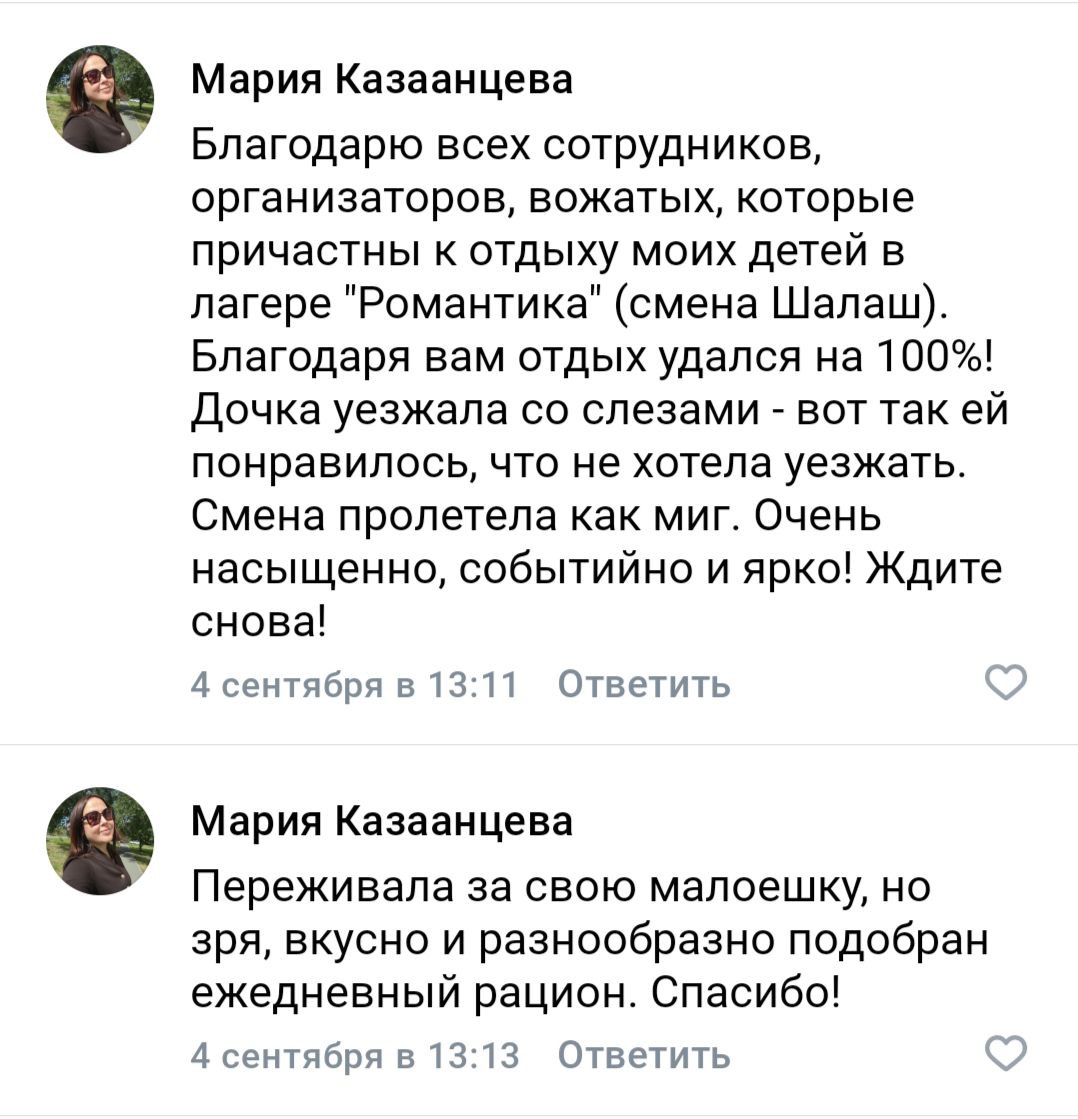1078x1119 pixels.
Task: Open the timestamp "4 сентября в 13:11"
Action: [354, 685]
